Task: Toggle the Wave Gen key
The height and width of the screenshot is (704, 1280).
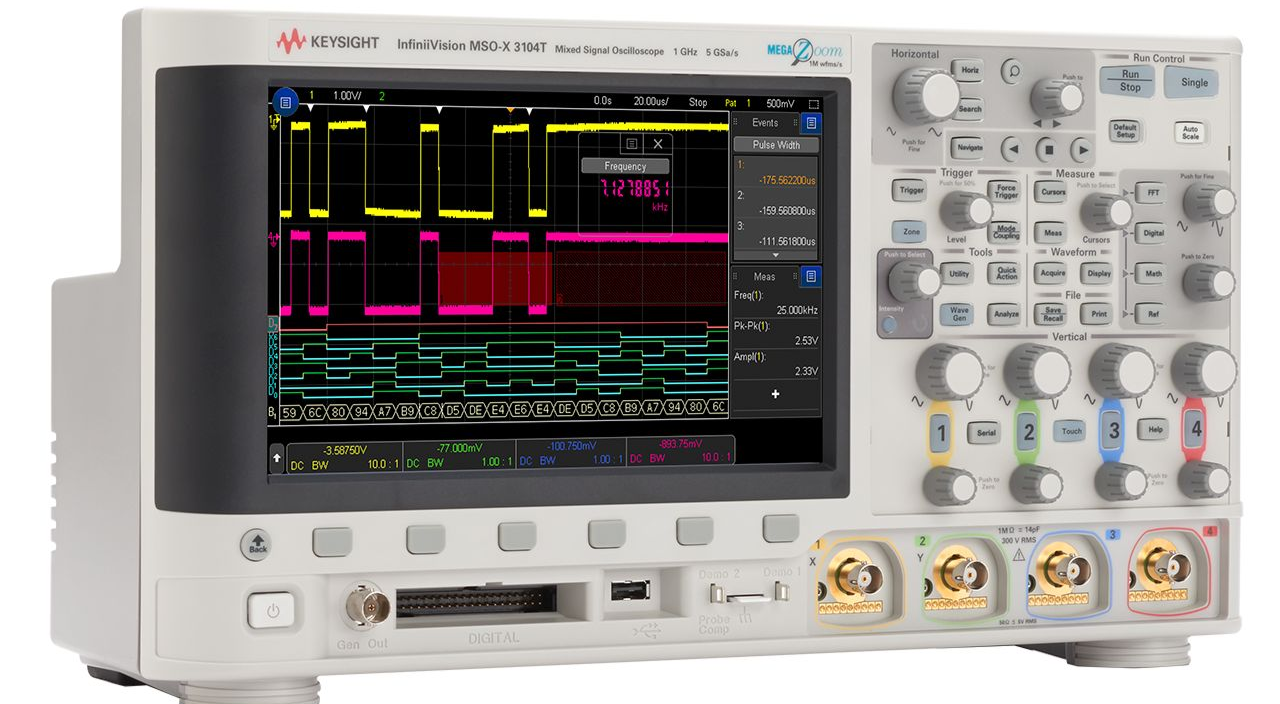Action: pos(957,313)
